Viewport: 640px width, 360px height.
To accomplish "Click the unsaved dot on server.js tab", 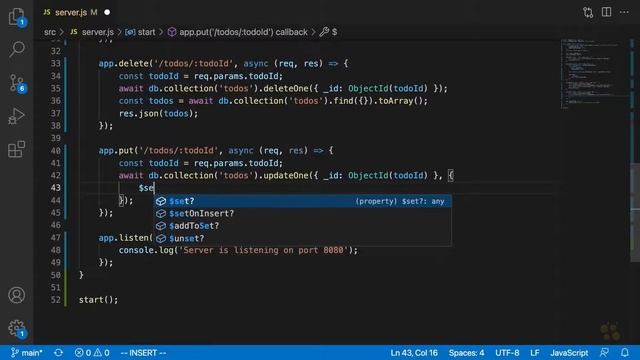I will (x=107, y=12).
